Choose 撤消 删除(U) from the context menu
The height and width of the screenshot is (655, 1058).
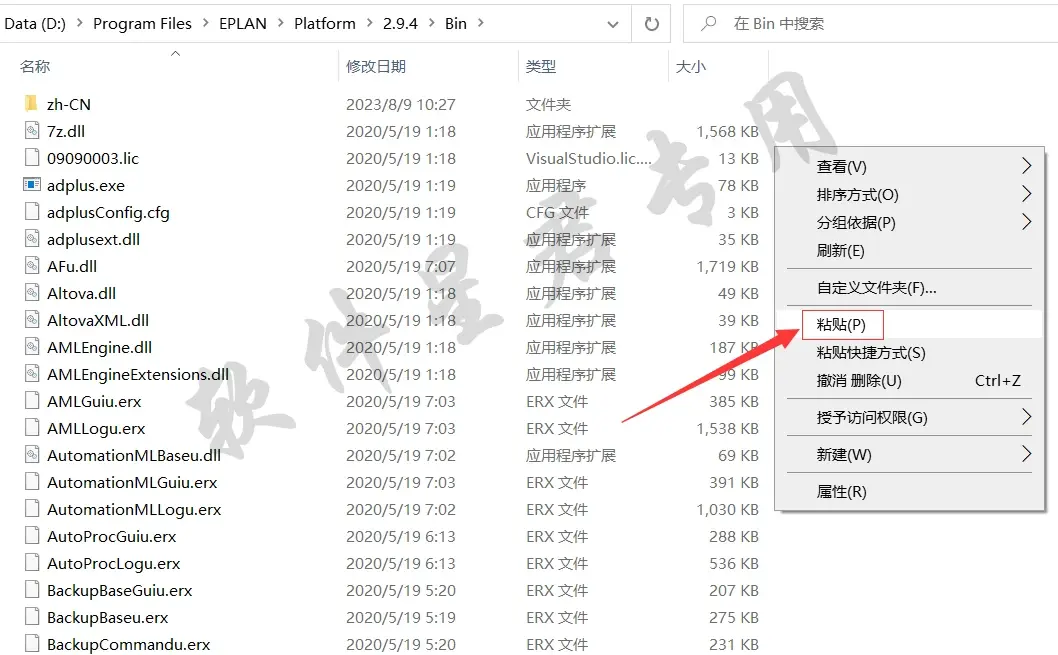point(910,380)
